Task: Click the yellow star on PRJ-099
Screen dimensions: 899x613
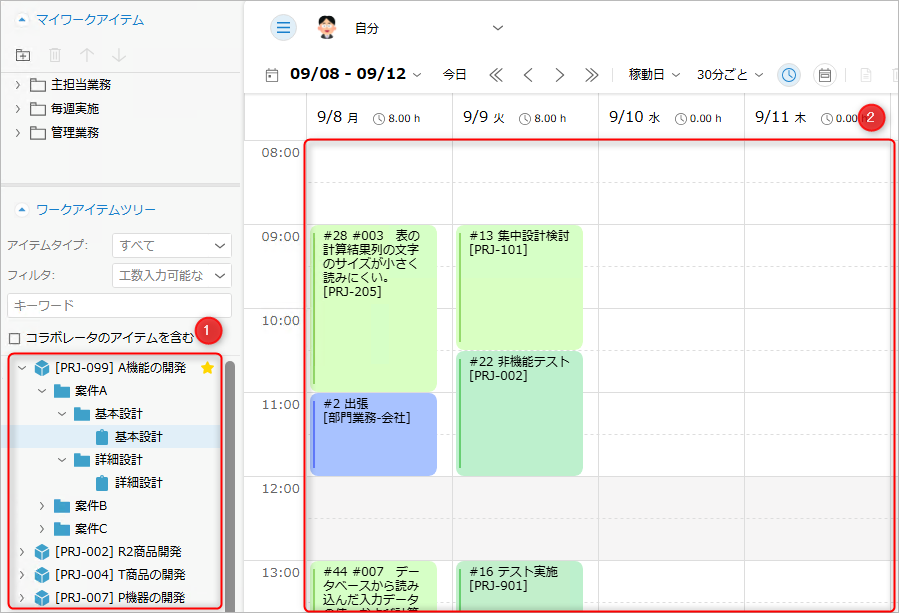Action: pos(208,368)
